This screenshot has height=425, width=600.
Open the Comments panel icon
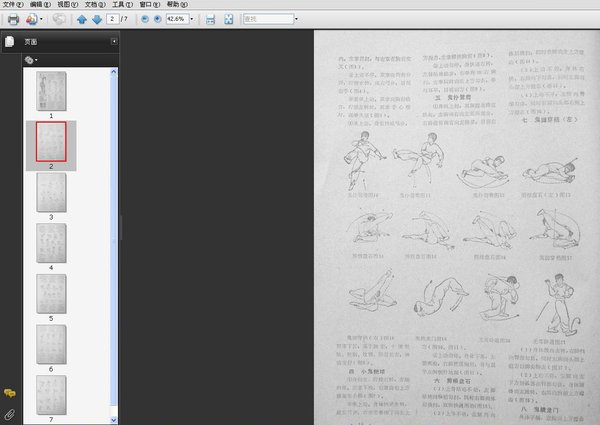point(10,393)
